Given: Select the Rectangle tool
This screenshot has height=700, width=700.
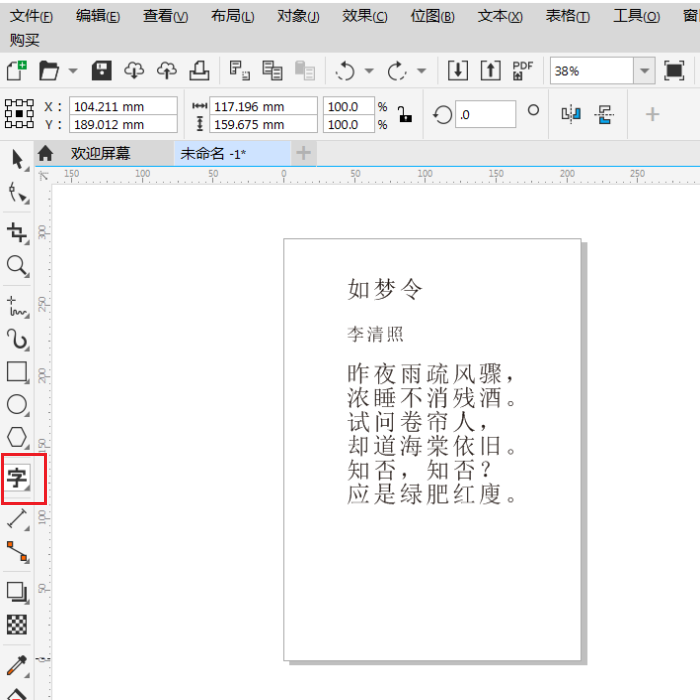Looking at the screenshot, I should [x=18, y=372].
